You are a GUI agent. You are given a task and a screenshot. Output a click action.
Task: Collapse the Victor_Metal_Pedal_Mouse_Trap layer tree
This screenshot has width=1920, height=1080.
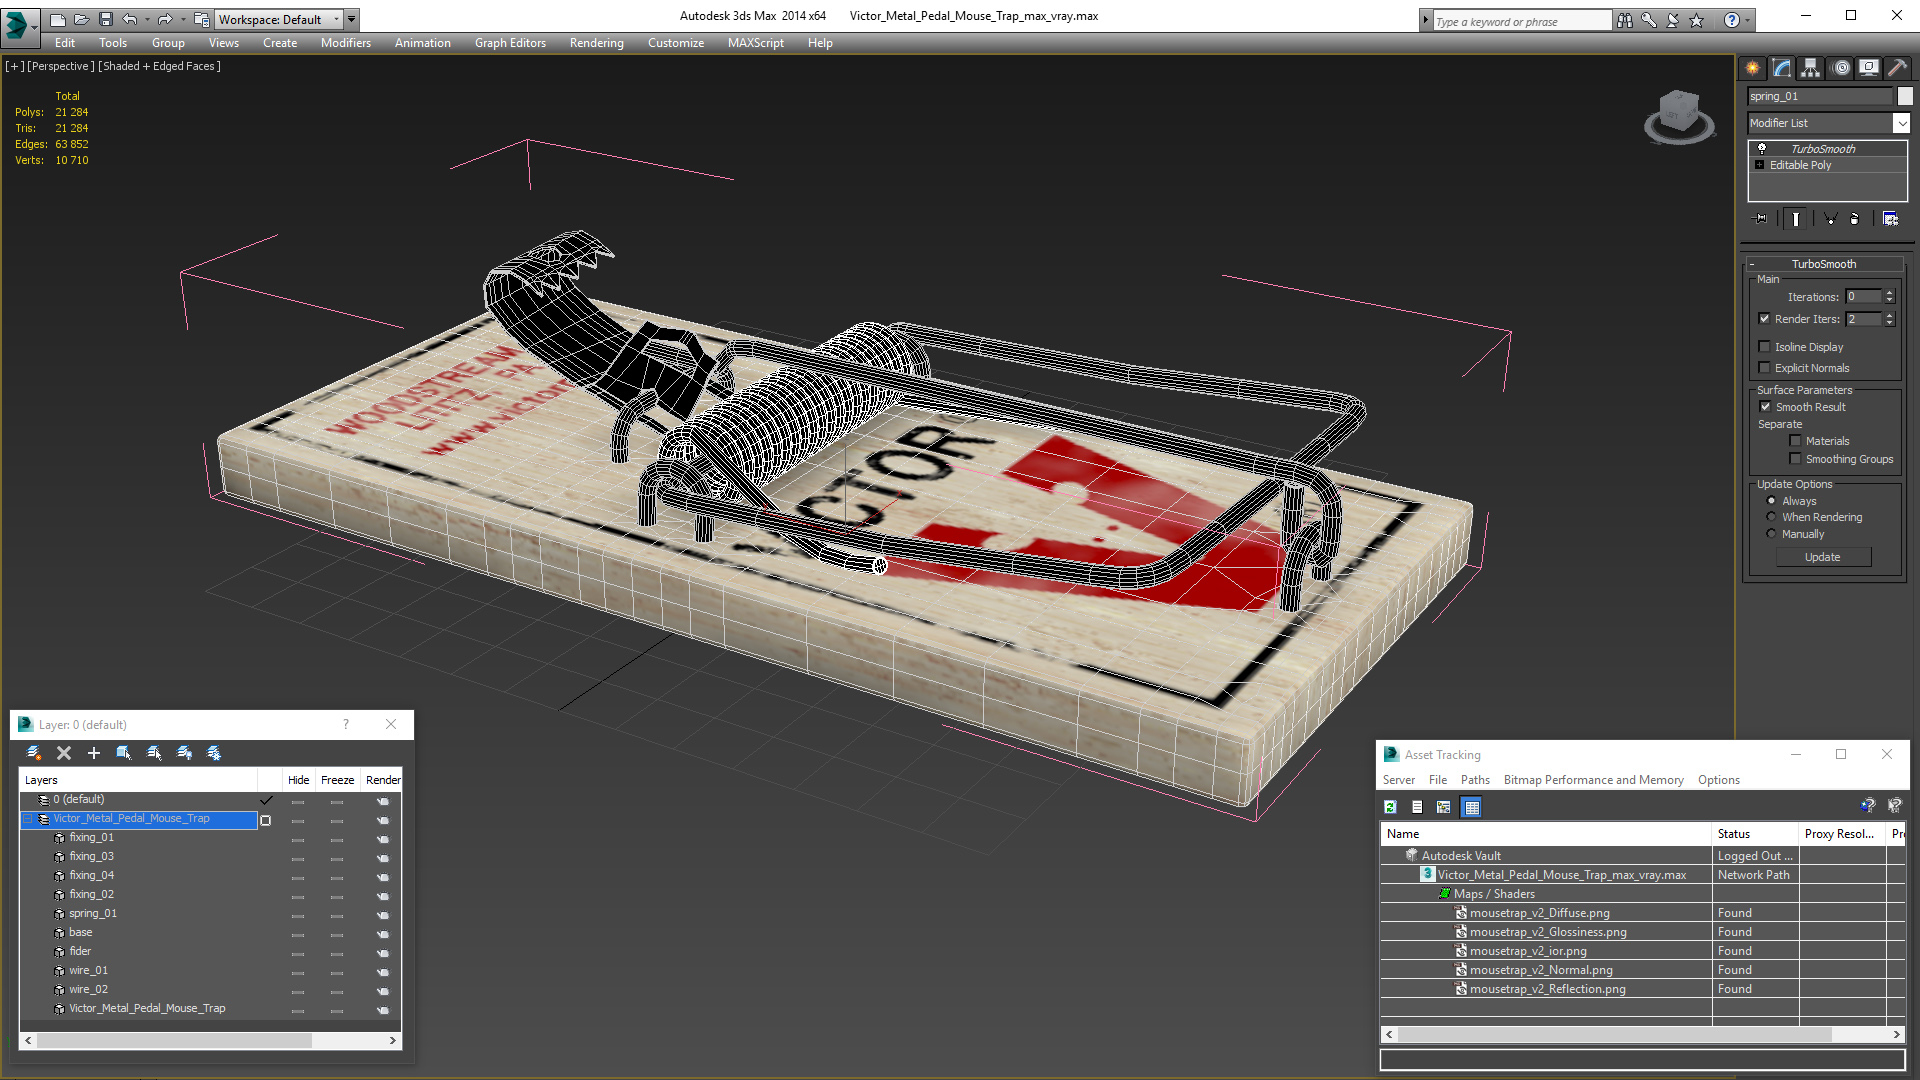click(28, 819)
